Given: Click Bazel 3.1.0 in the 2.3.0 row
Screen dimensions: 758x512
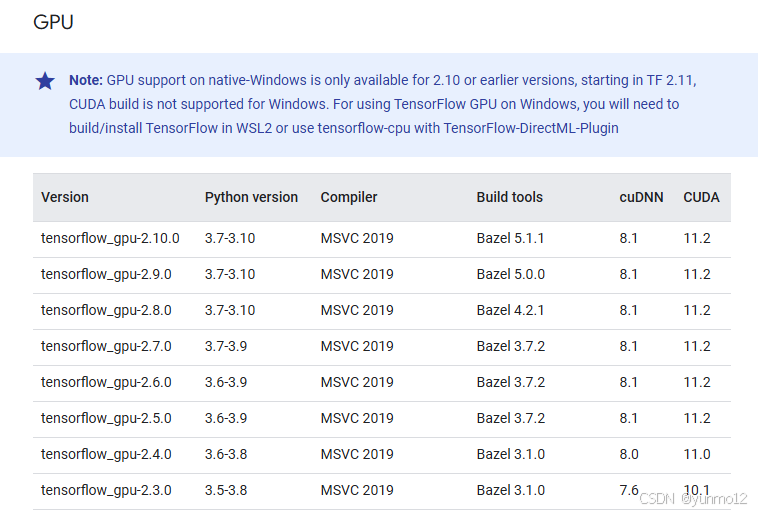Looking at the screenshot, I should coord(510,490).
